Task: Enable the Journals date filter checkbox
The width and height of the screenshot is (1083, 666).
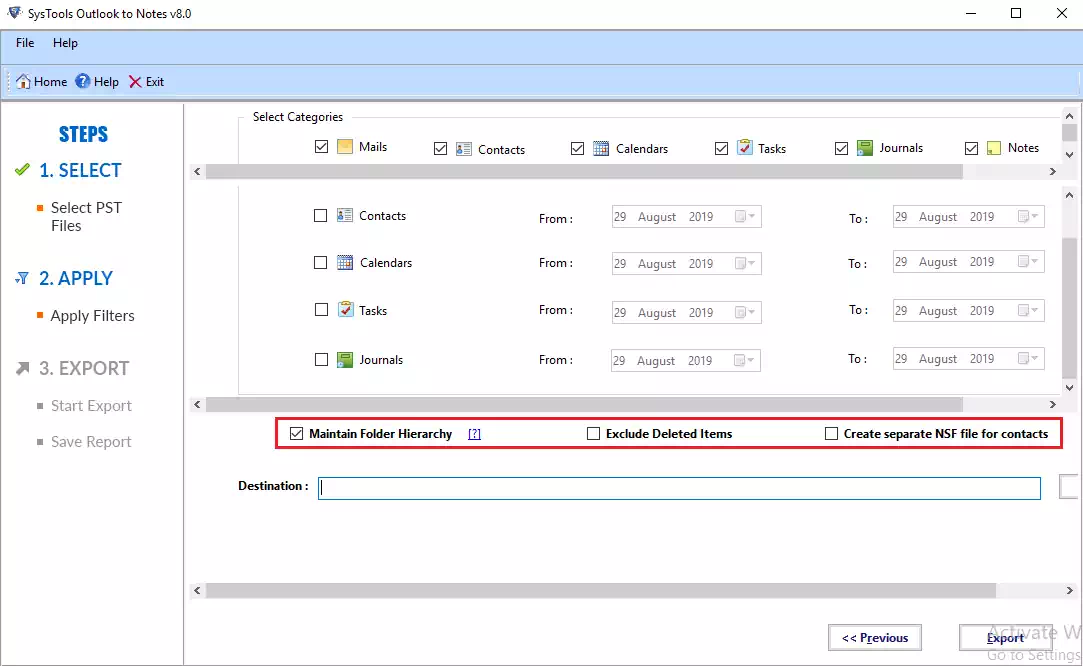Action: [x=321, y=359]
